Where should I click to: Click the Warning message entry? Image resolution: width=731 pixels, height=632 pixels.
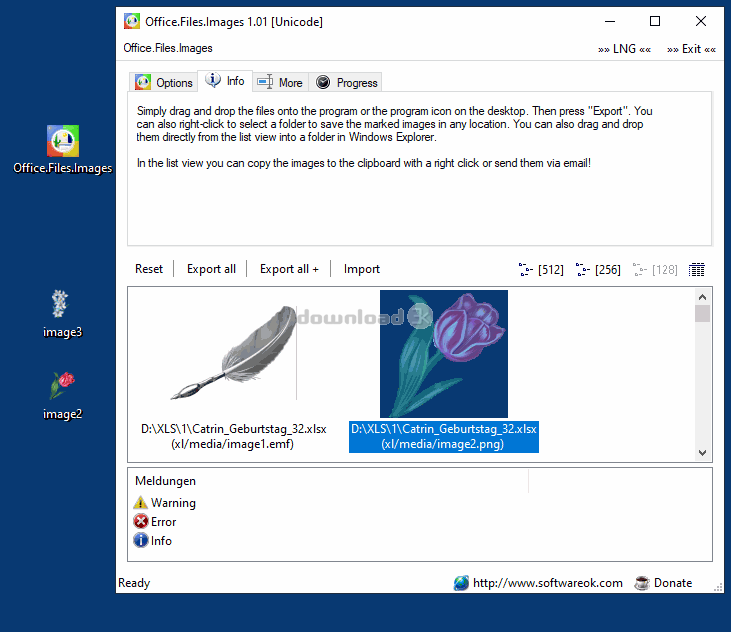tap(165, 502)
